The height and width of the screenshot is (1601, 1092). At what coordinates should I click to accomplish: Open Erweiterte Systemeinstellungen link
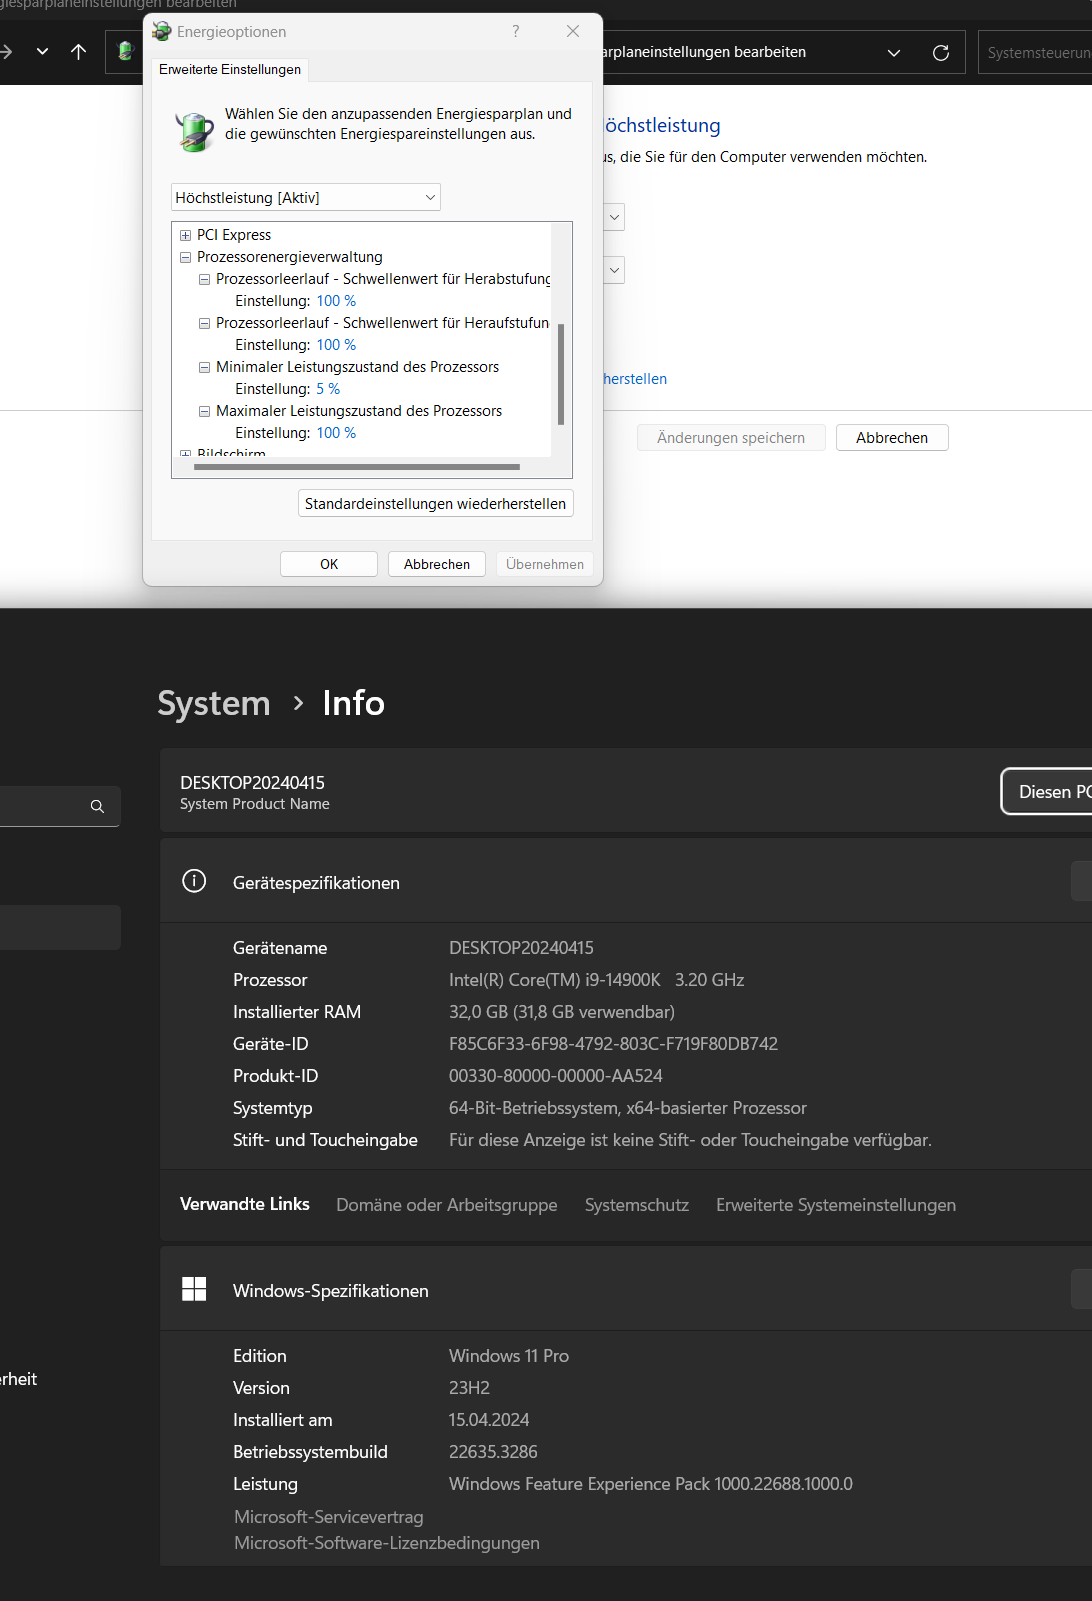tap(836, 1205)
